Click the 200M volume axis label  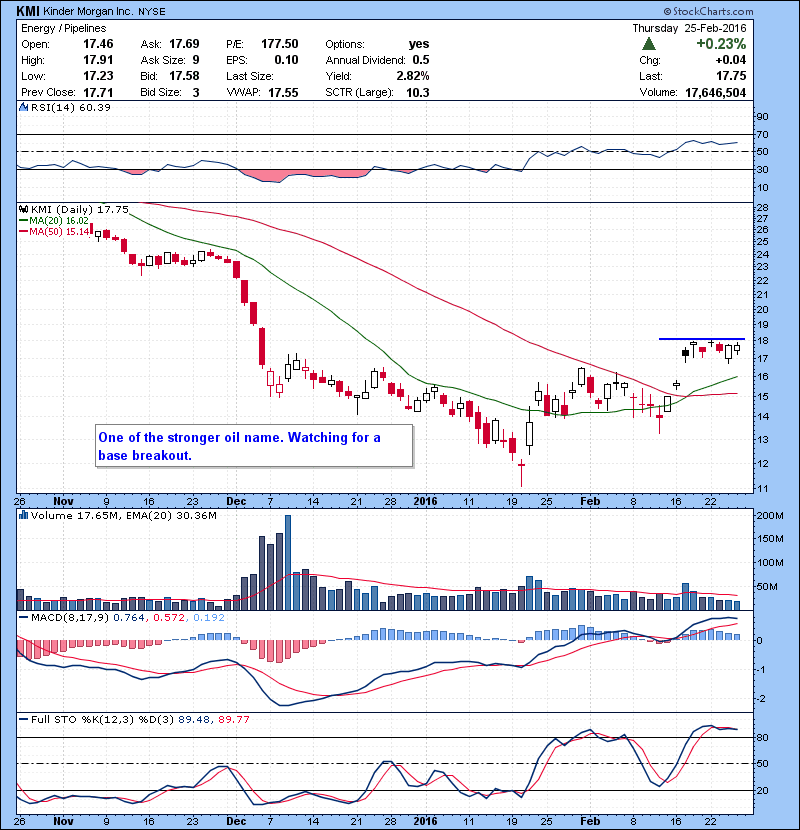pyautogui.click(x=770, y=516)
